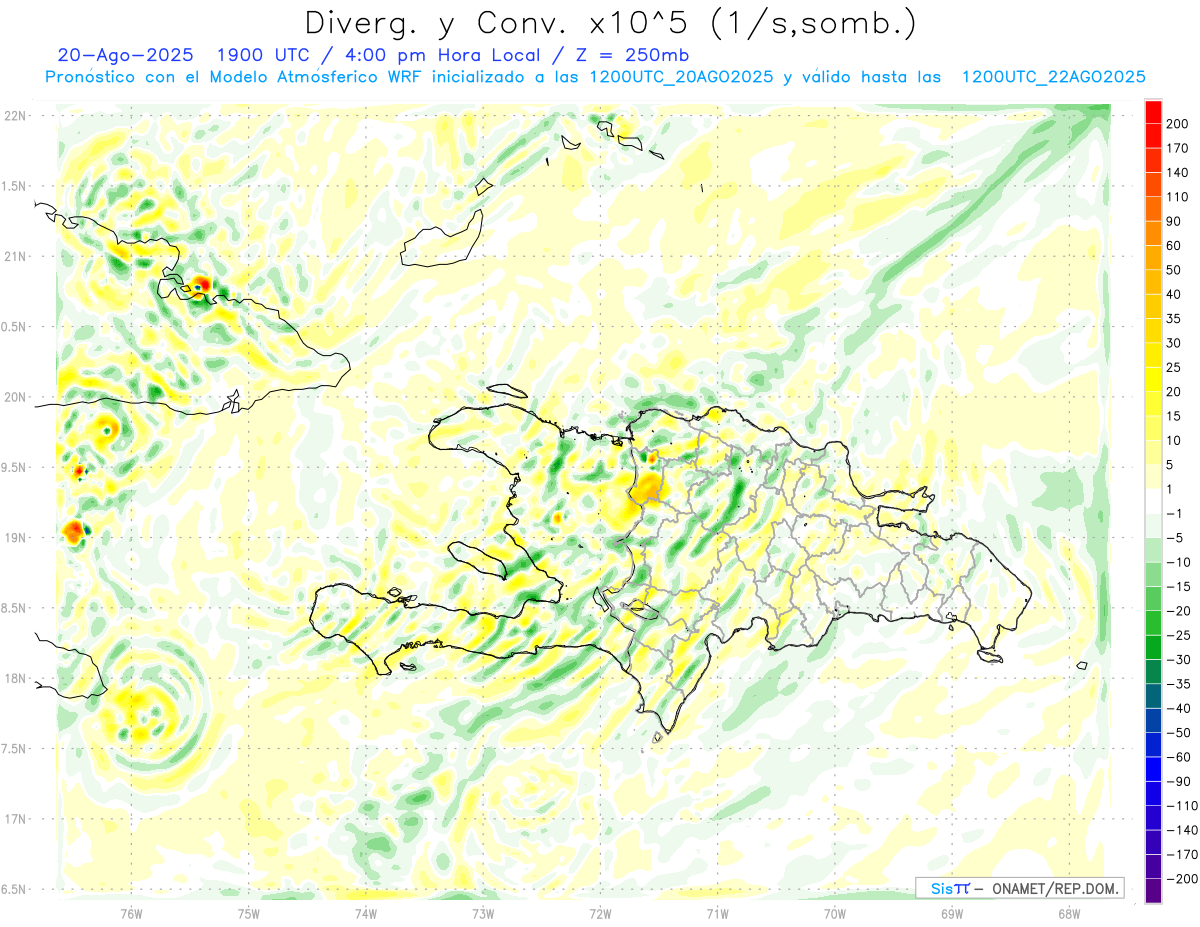The width and height of the screenshot is (1200, 927).
Task: Click the 72W longitude label
Action: pos(600,914)
